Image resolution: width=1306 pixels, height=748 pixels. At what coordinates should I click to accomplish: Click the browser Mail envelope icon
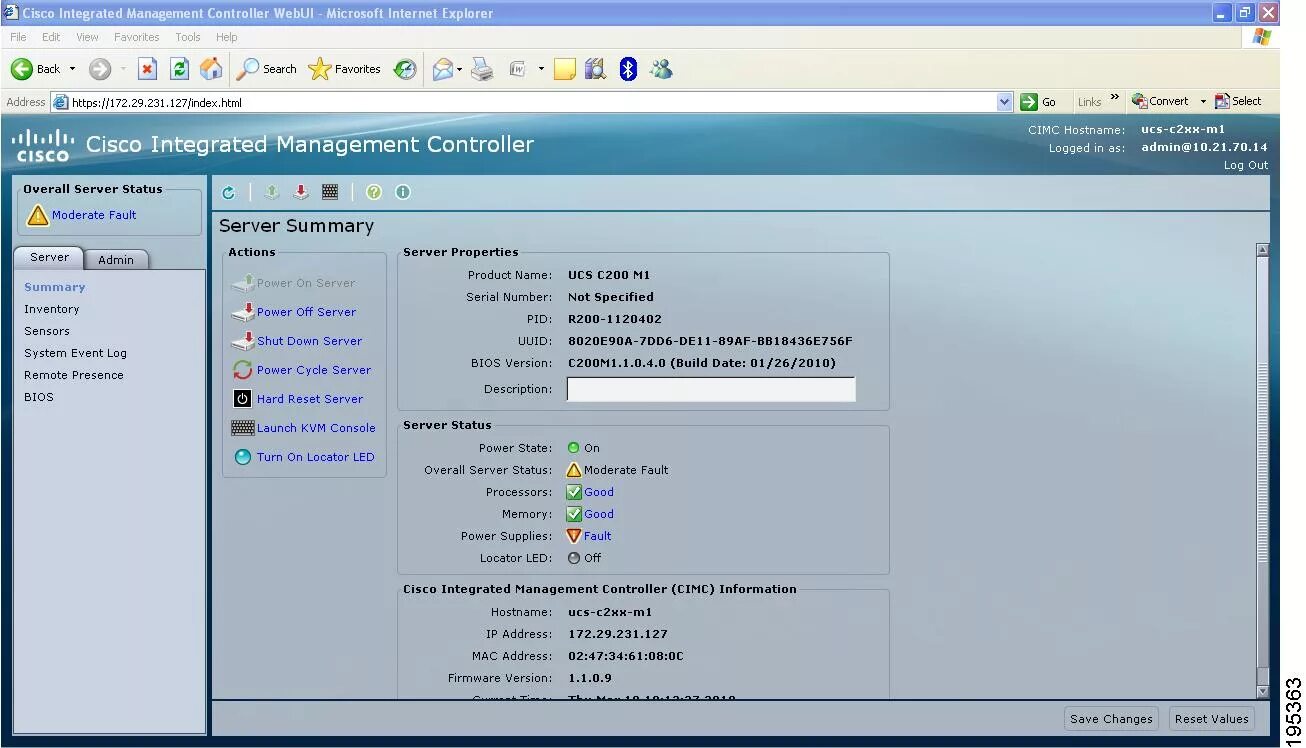click(x=442, y=69)
